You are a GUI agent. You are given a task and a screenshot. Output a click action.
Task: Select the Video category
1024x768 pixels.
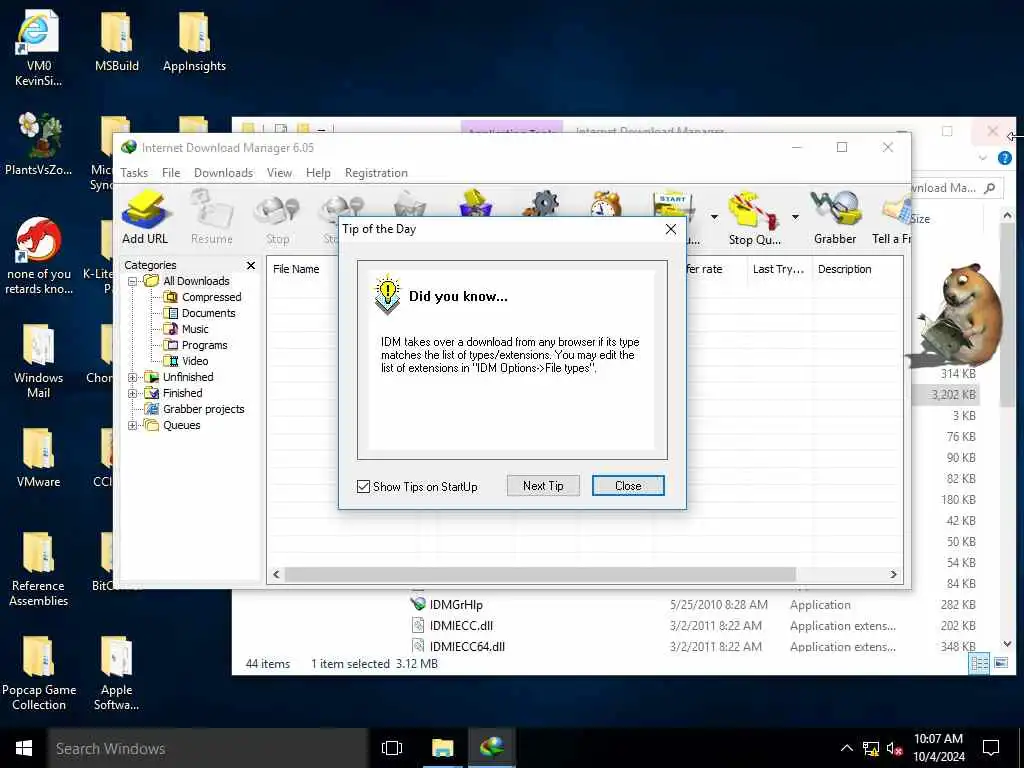(x=195, y=361)
